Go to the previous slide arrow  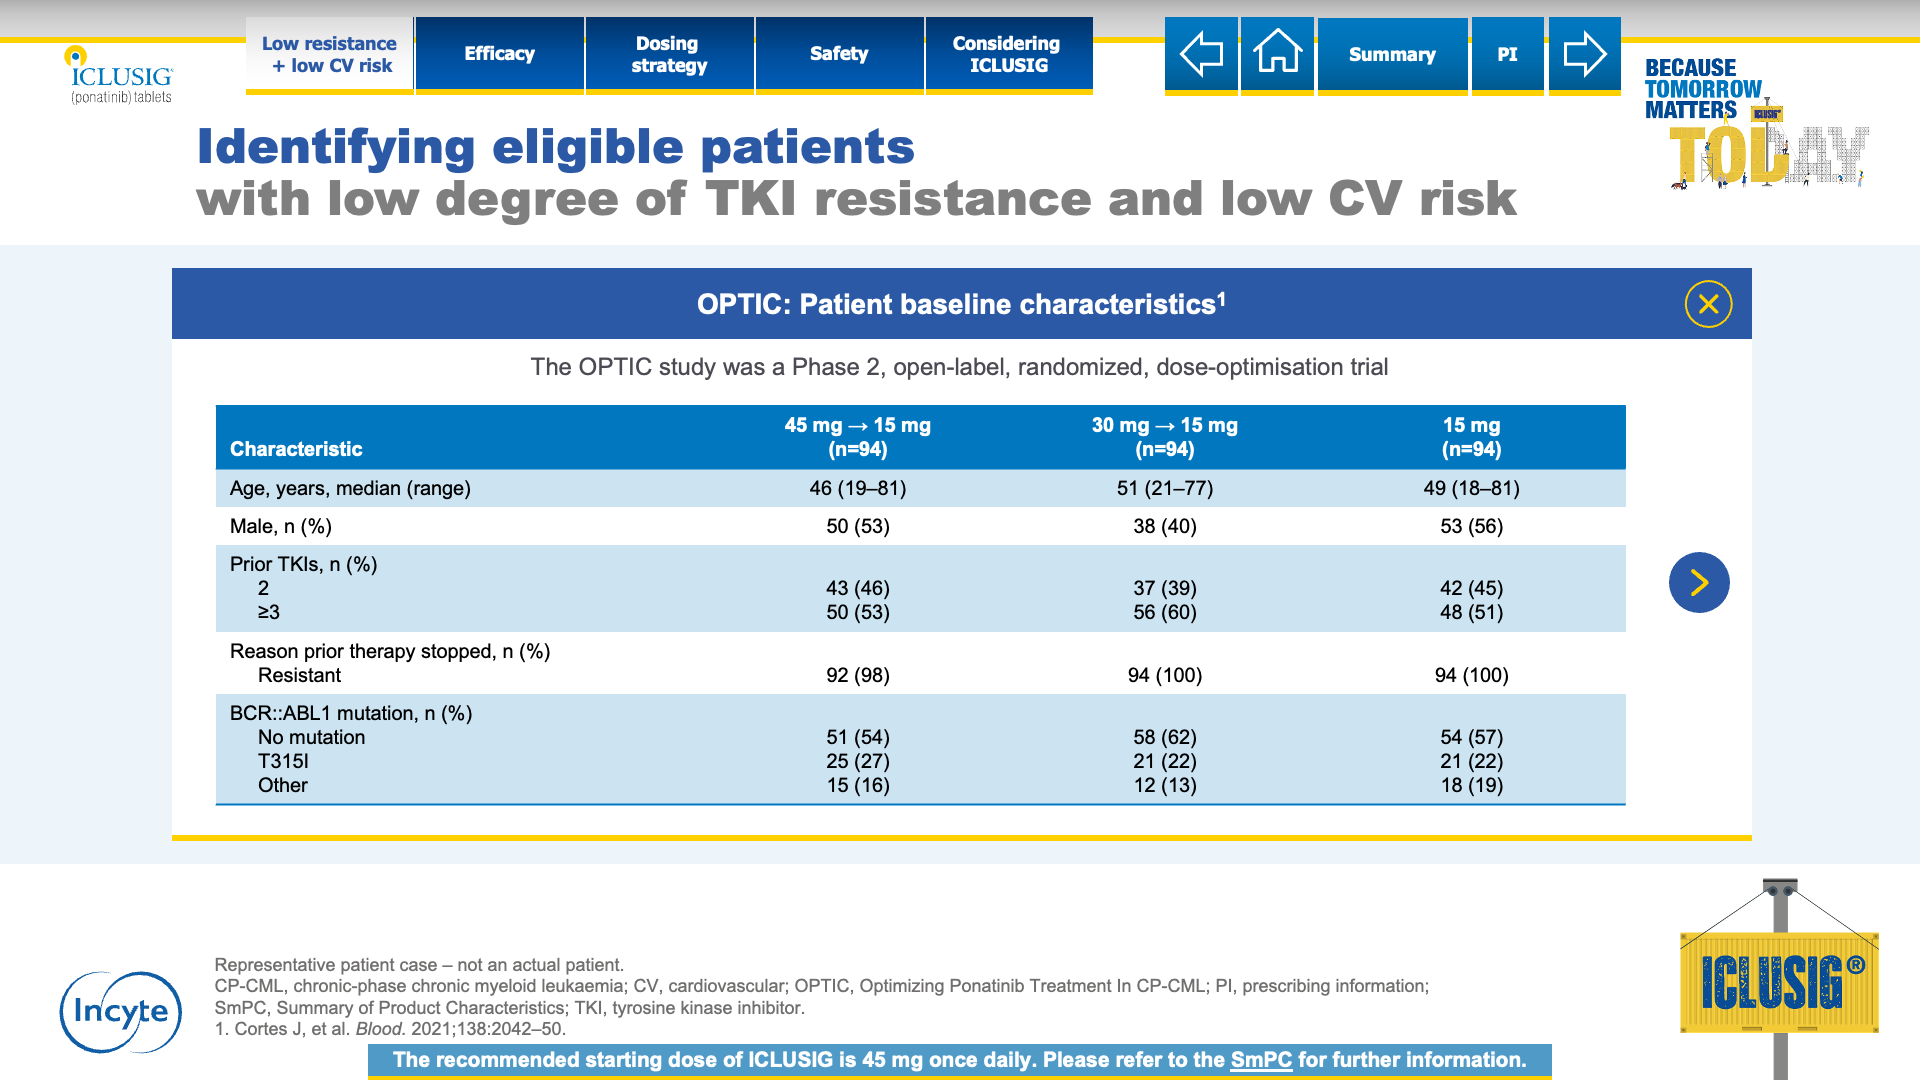(x=1201, y=54)
